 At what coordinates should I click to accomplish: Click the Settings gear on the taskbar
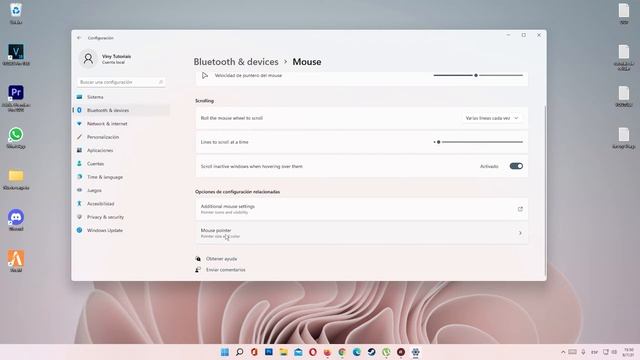416,352
